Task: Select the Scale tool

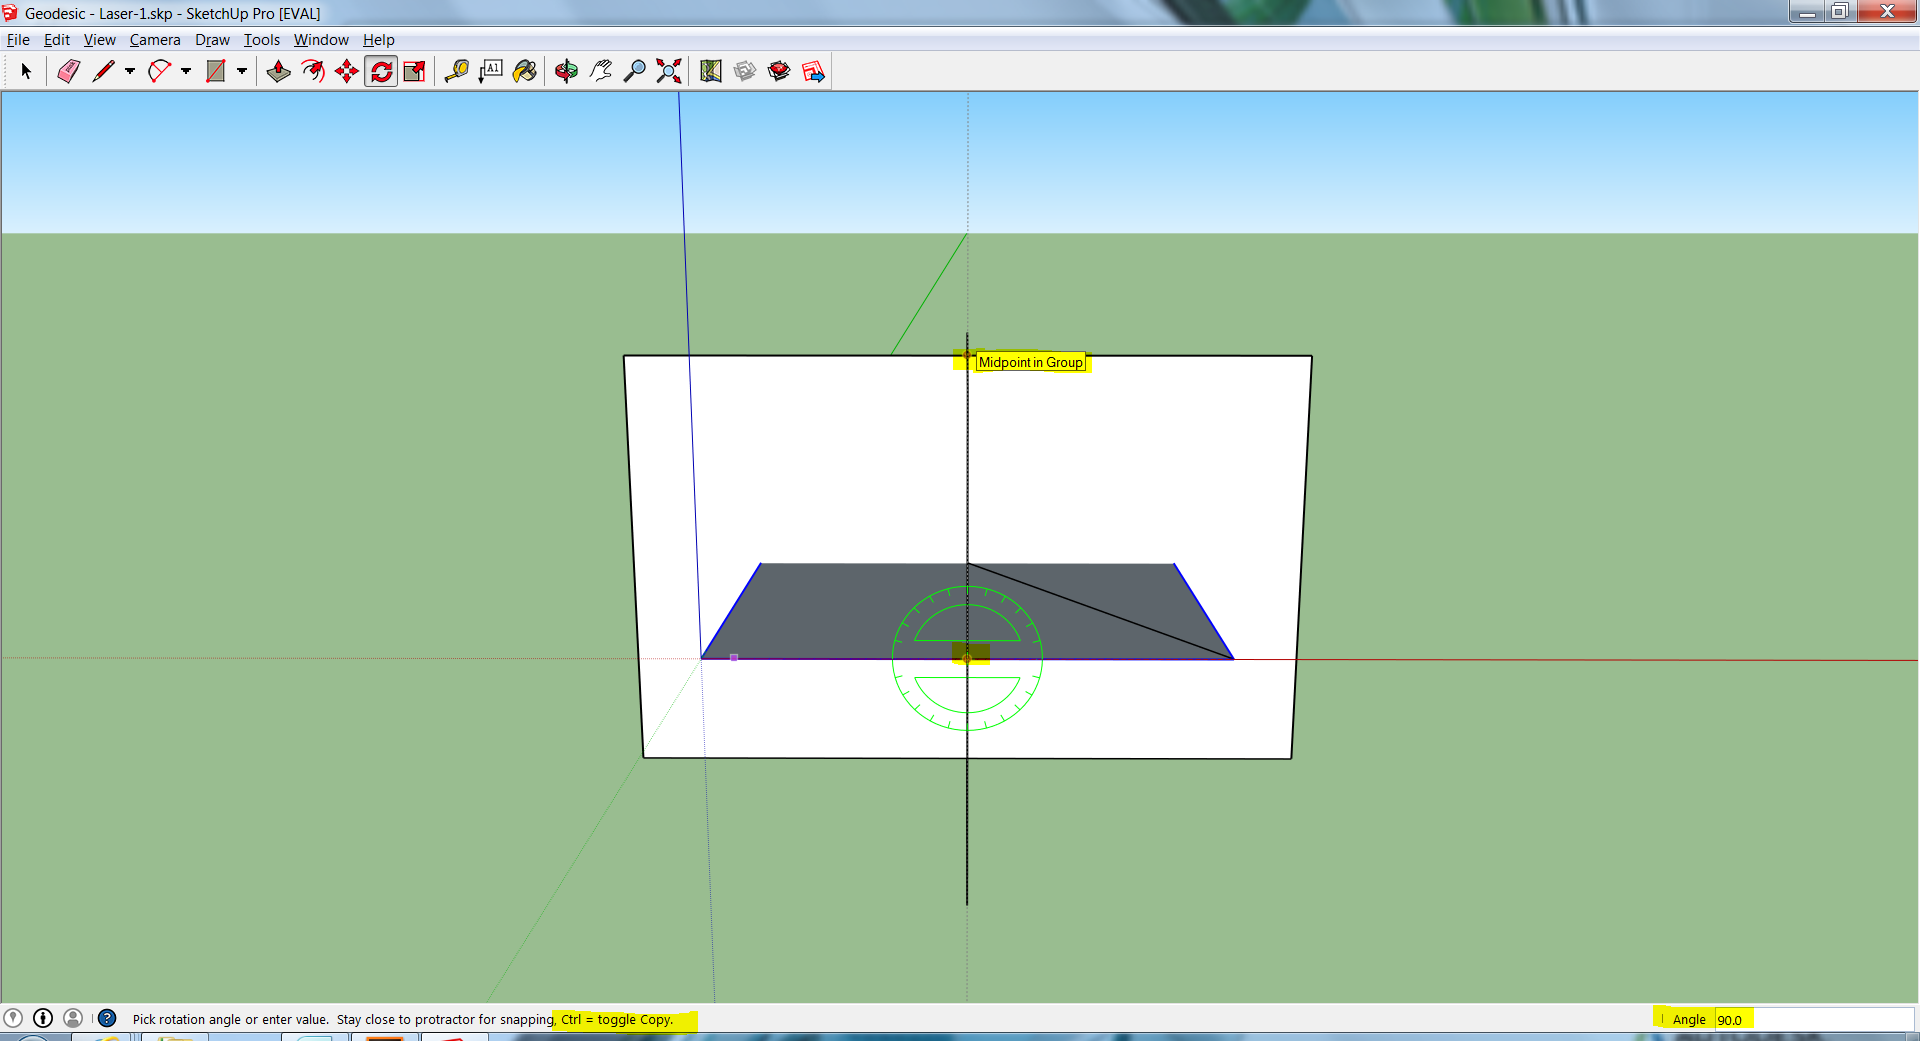Action: click(x=415, y=71)
